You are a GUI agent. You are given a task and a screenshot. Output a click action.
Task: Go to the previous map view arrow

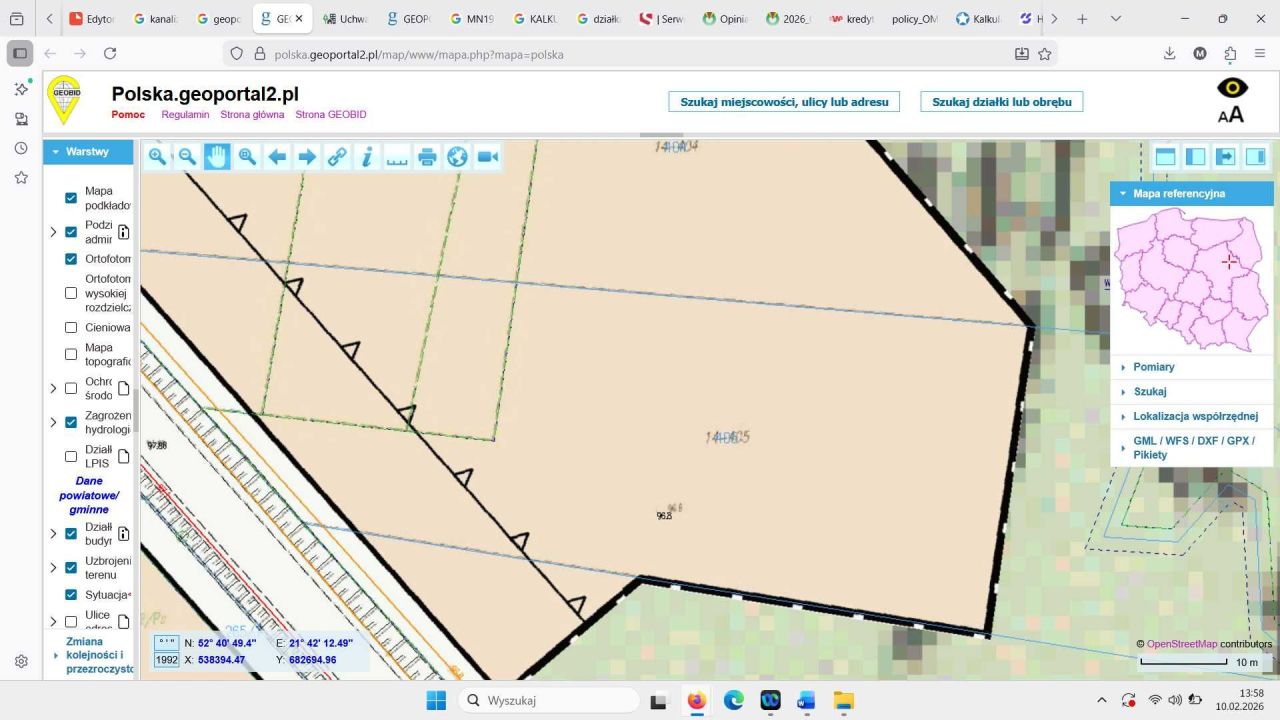tap(277, 157)
